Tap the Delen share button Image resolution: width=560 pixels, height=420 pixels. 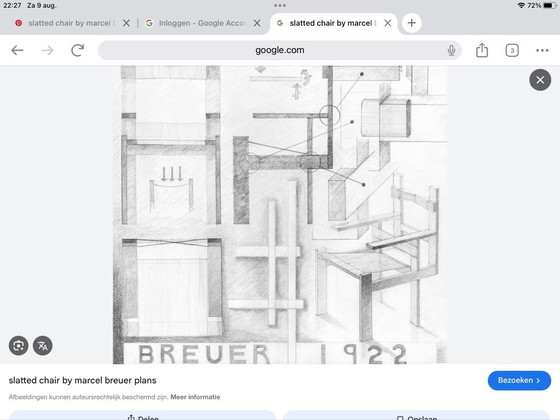tap(143, 416)
